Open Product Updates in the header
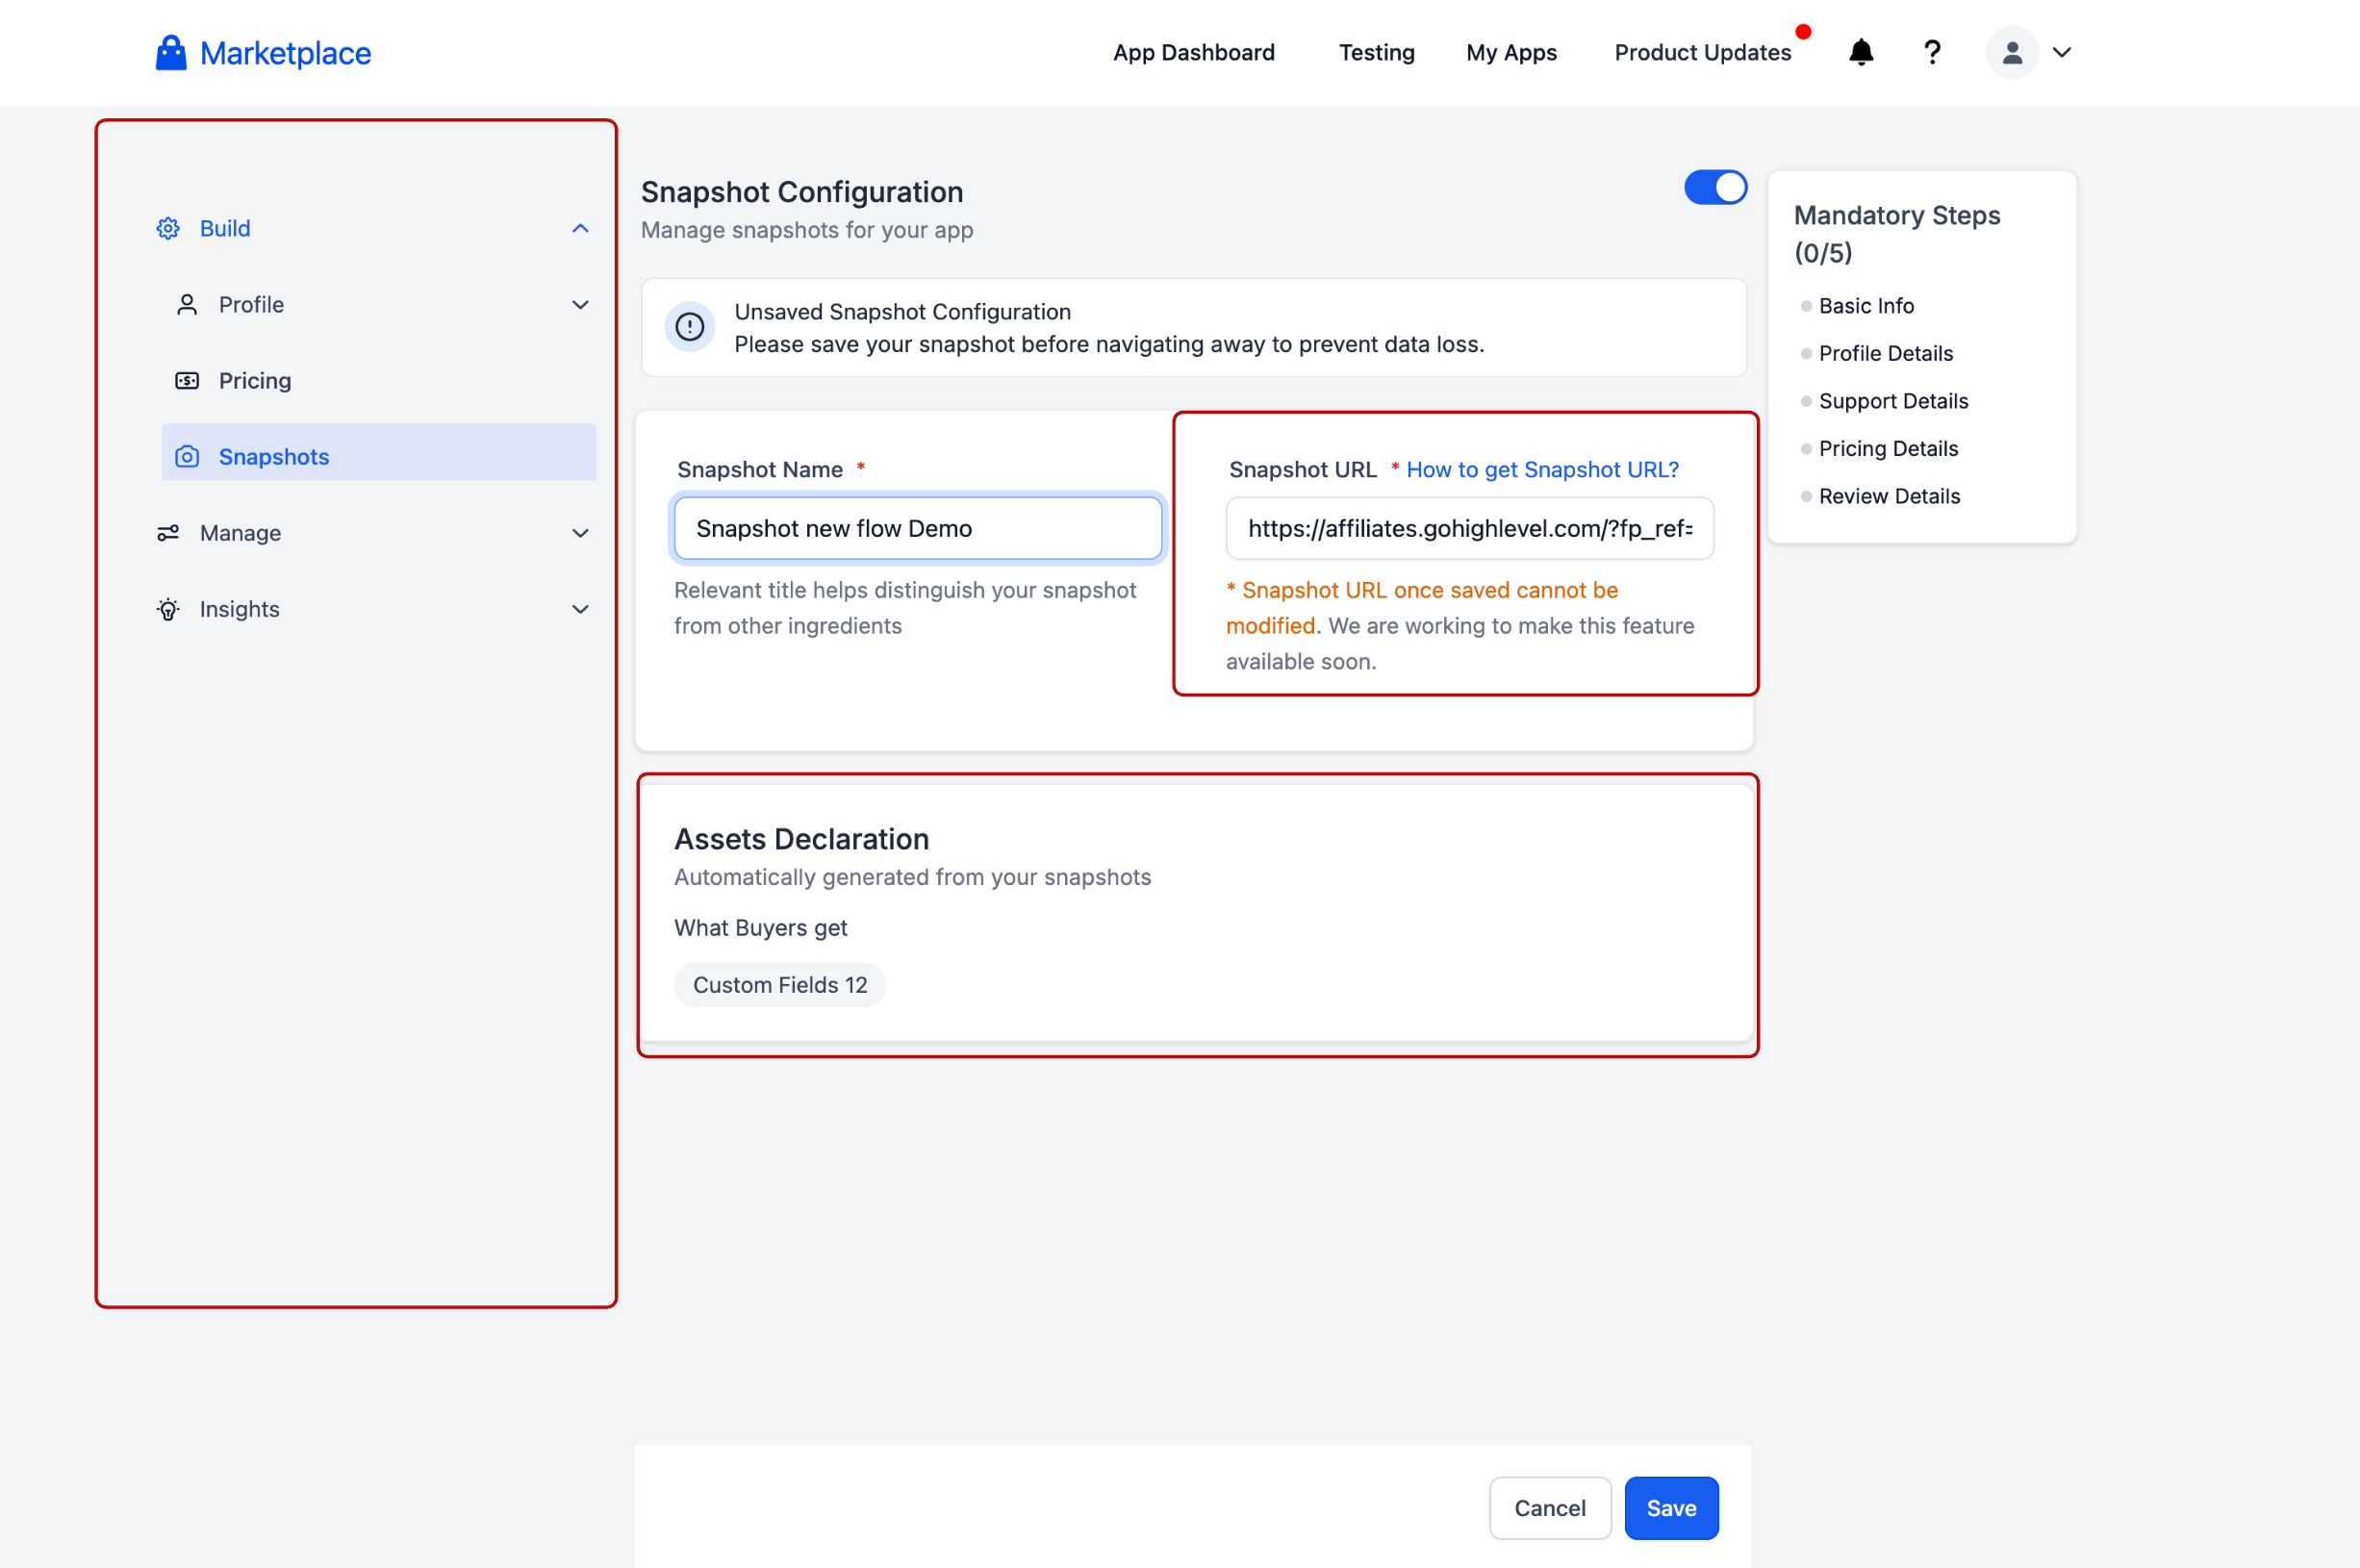The width and height of the screenshot is (2360, 1568). (x=1702, y=53)
